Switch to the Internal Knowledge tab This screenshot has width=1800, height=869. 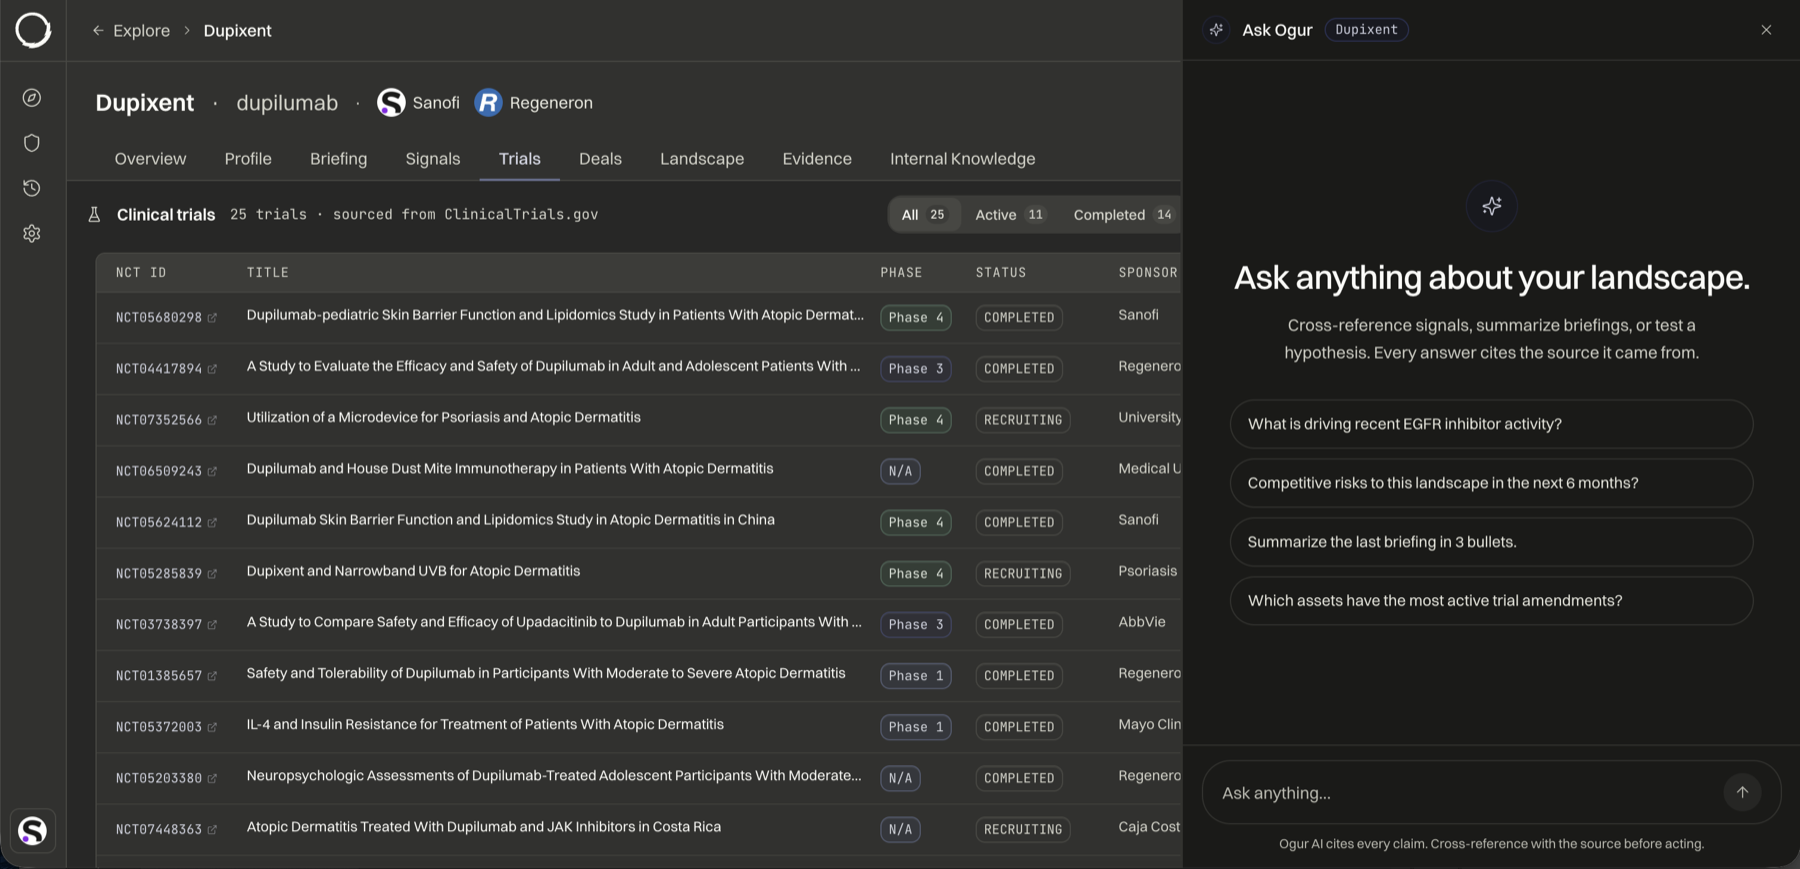pyautogui.click(x=963, y=159)
